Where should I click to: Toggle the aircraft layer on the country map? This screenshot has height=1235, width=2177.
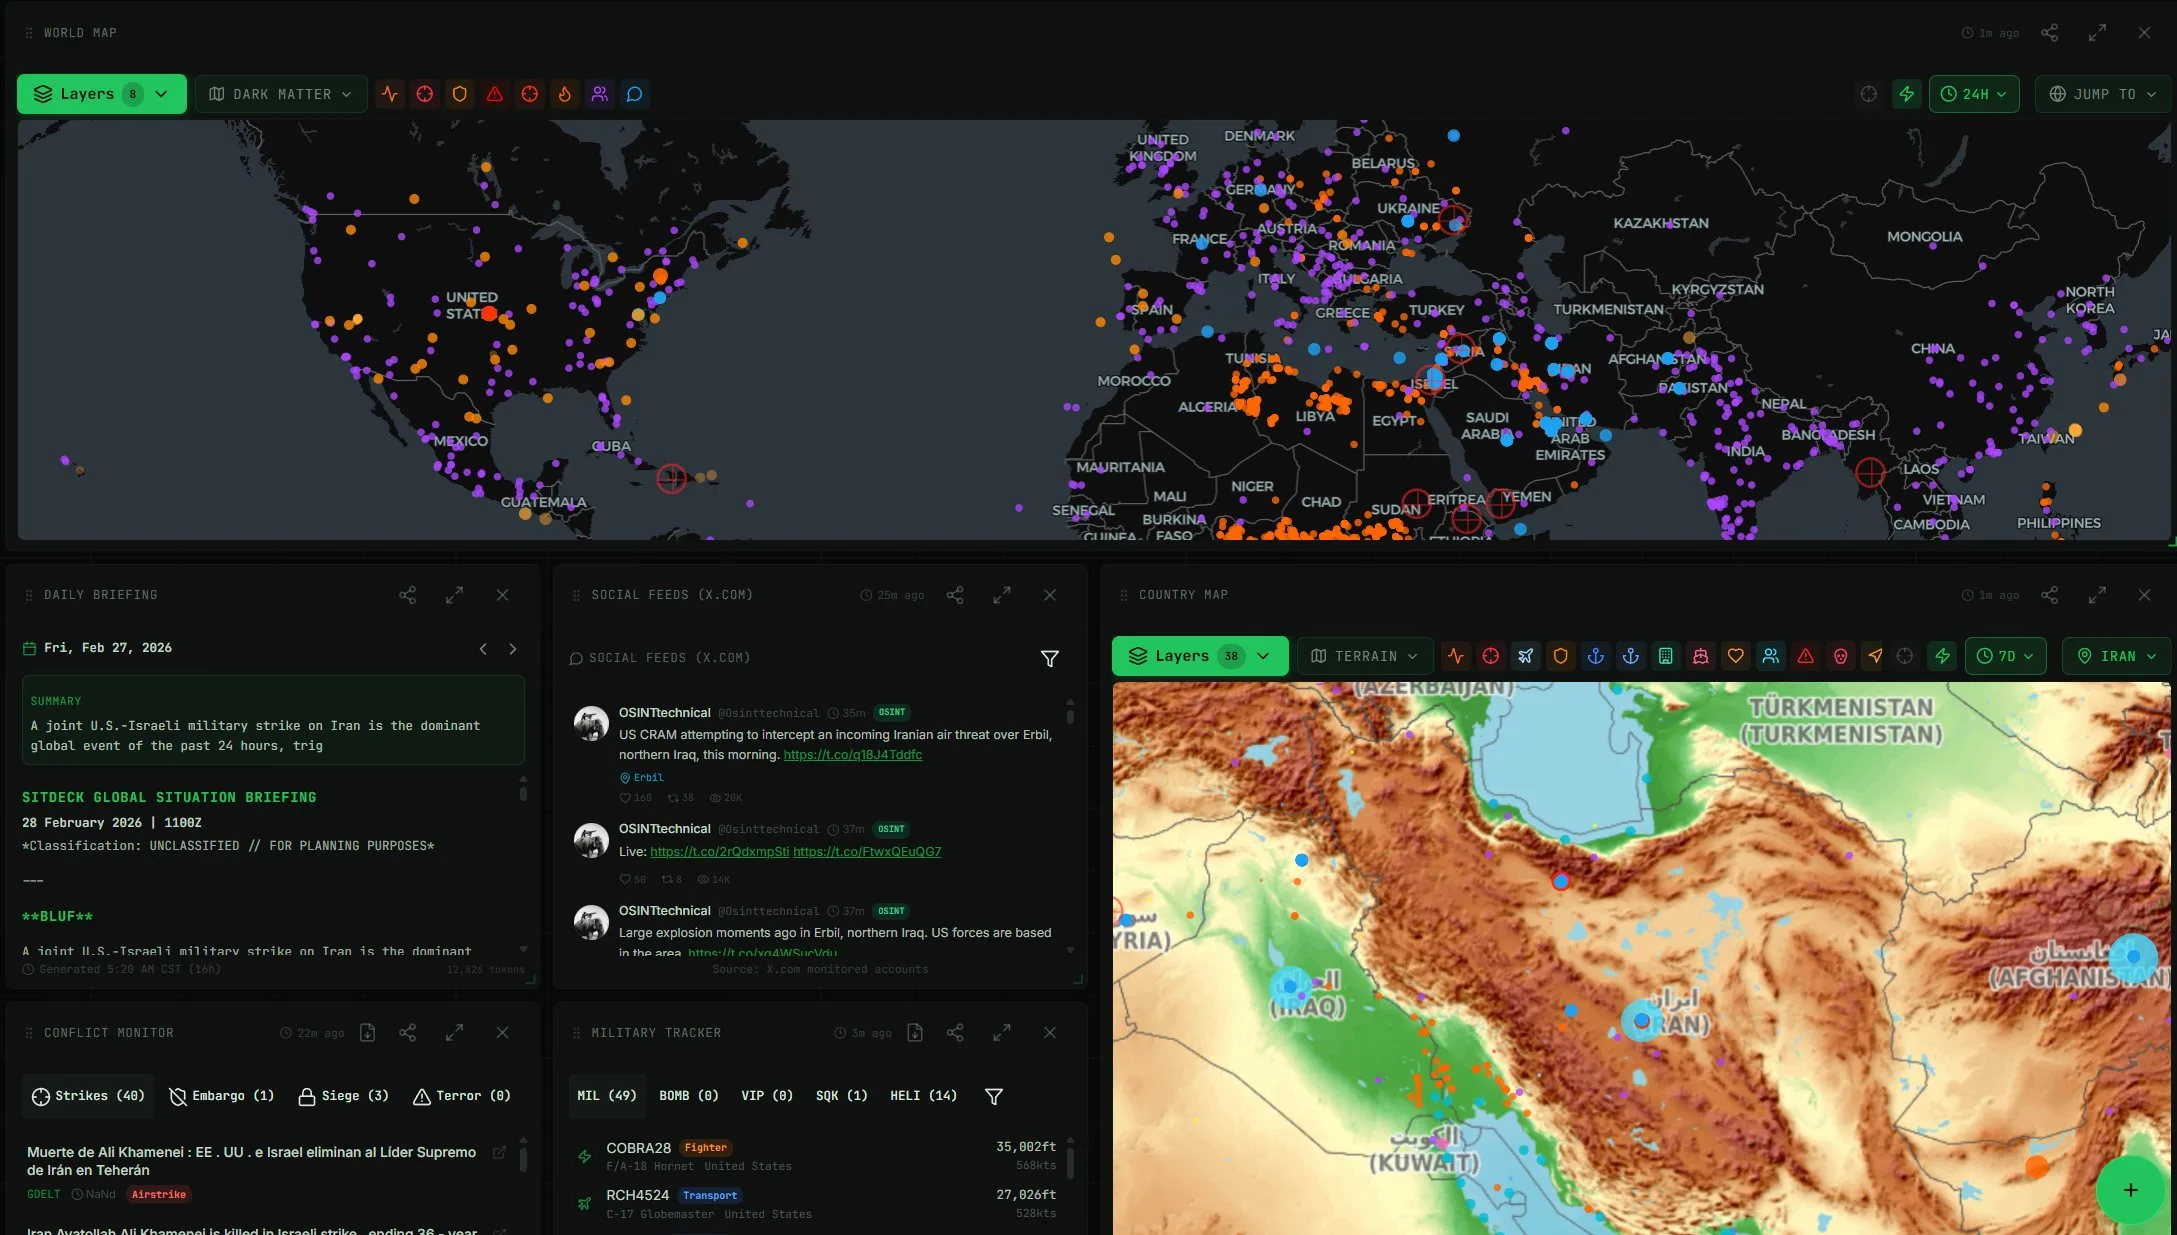pos(1526,656)
